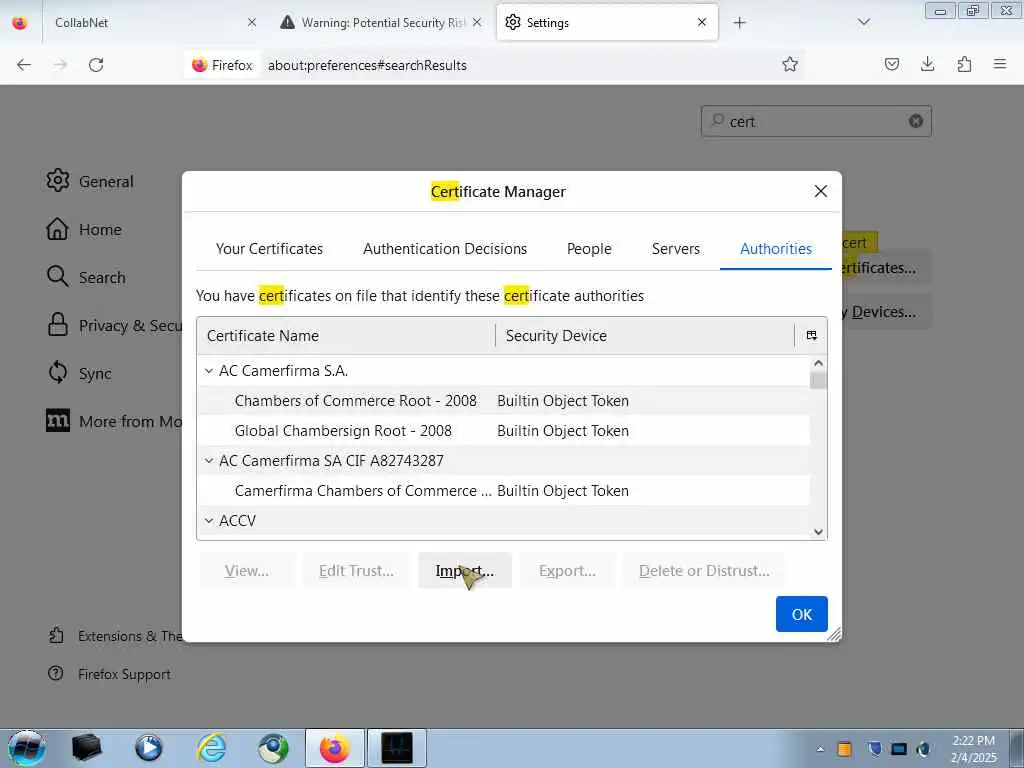Open the Downloads arrow icon
This screenshot has height=768, width=1024.
[x=927, y=64]
